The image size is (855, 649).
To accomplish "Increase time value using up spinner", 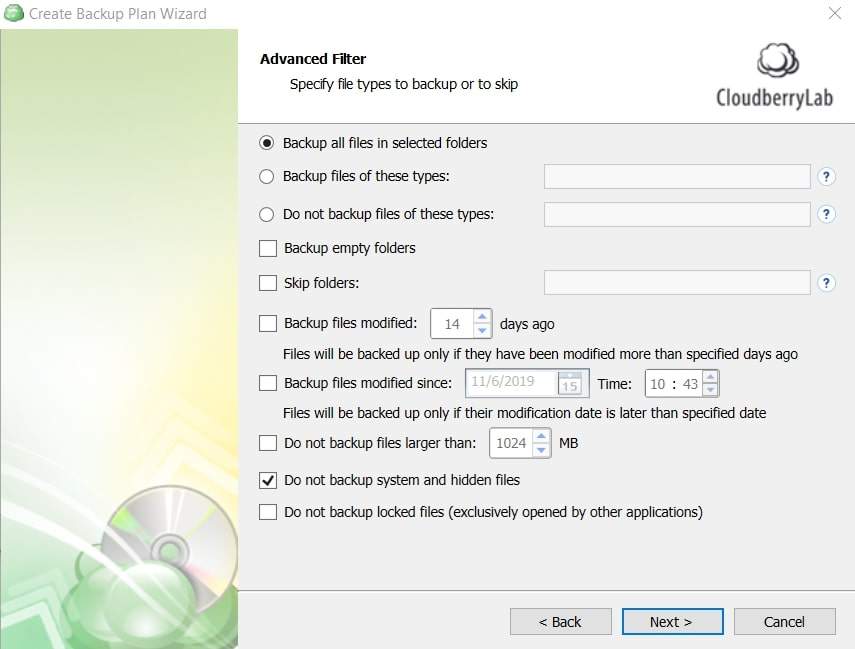I will pos(710,377).
